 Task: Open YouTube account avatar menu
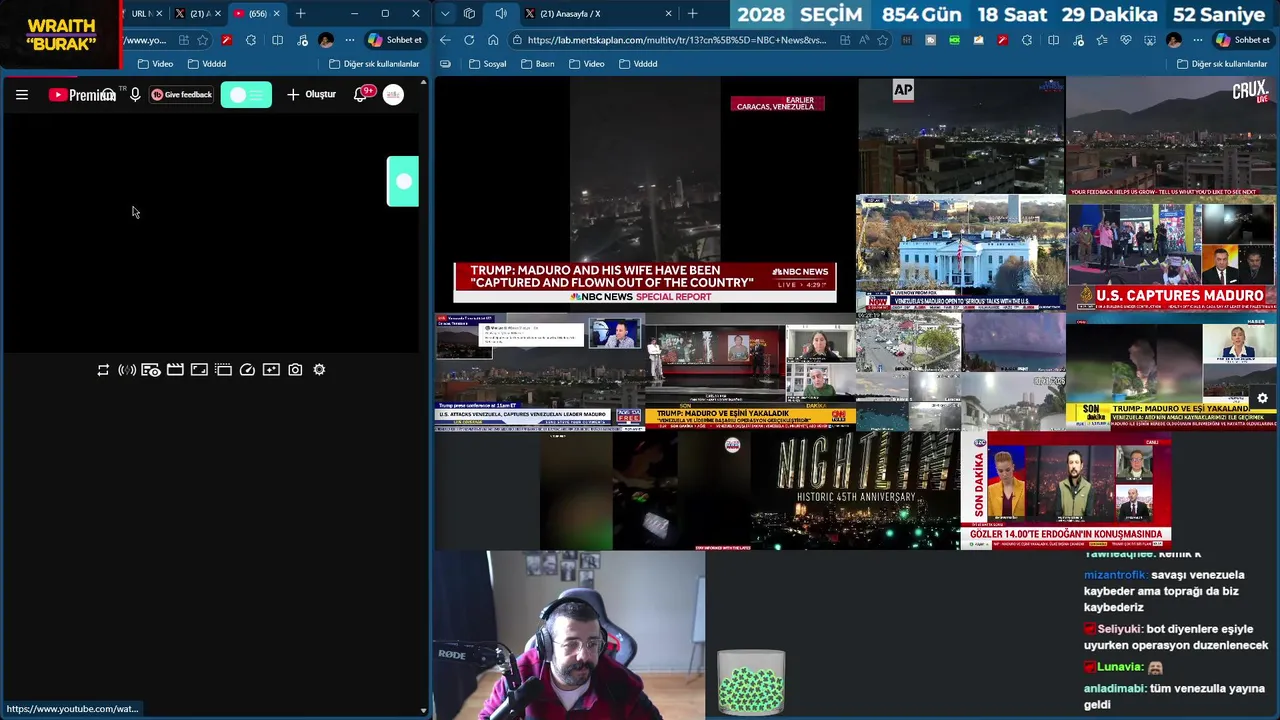pos(393,95)
